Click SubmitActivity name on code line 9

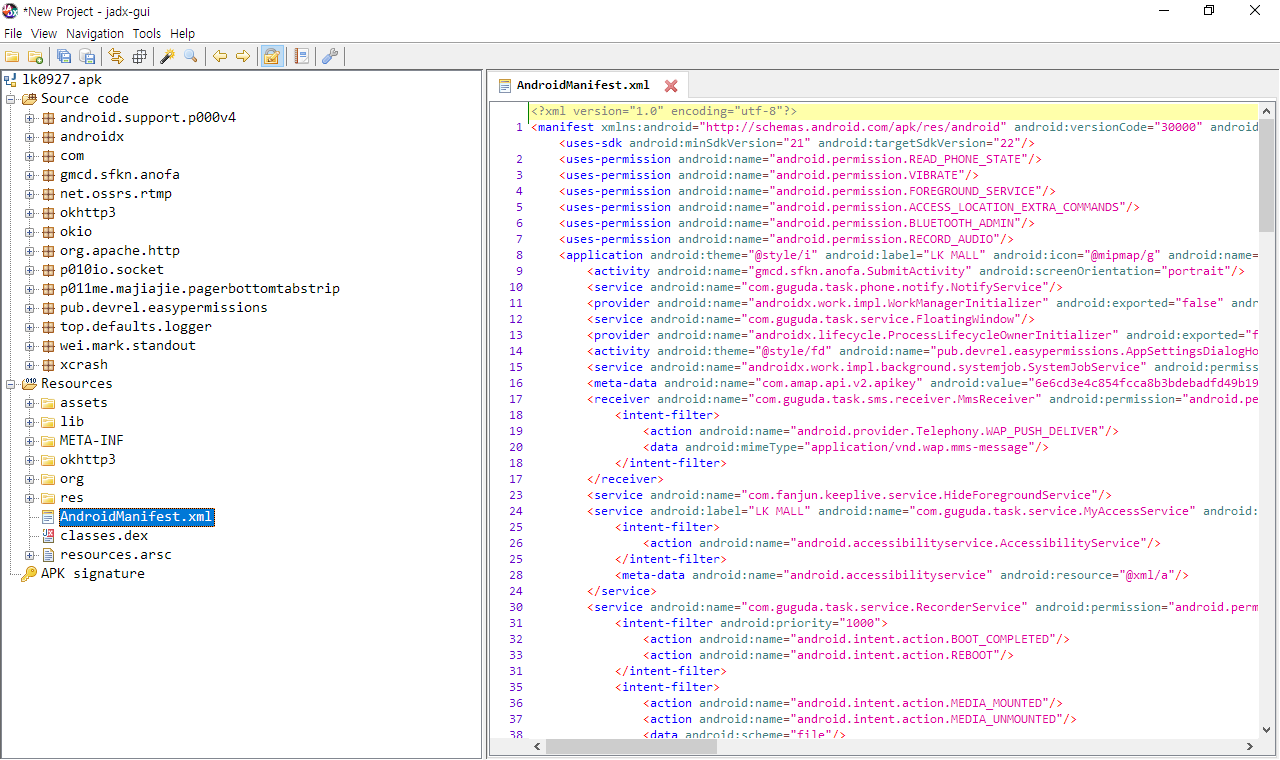click(x=917, y=271)
